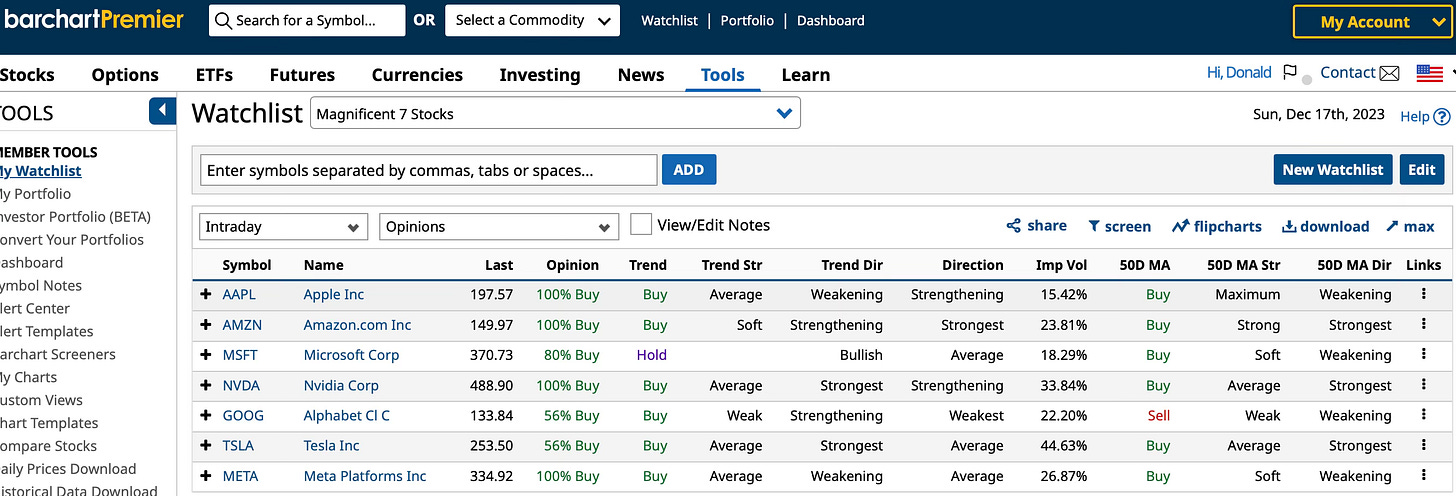Open the Stocks menu

pyautogui.click(x=27, y=75)
